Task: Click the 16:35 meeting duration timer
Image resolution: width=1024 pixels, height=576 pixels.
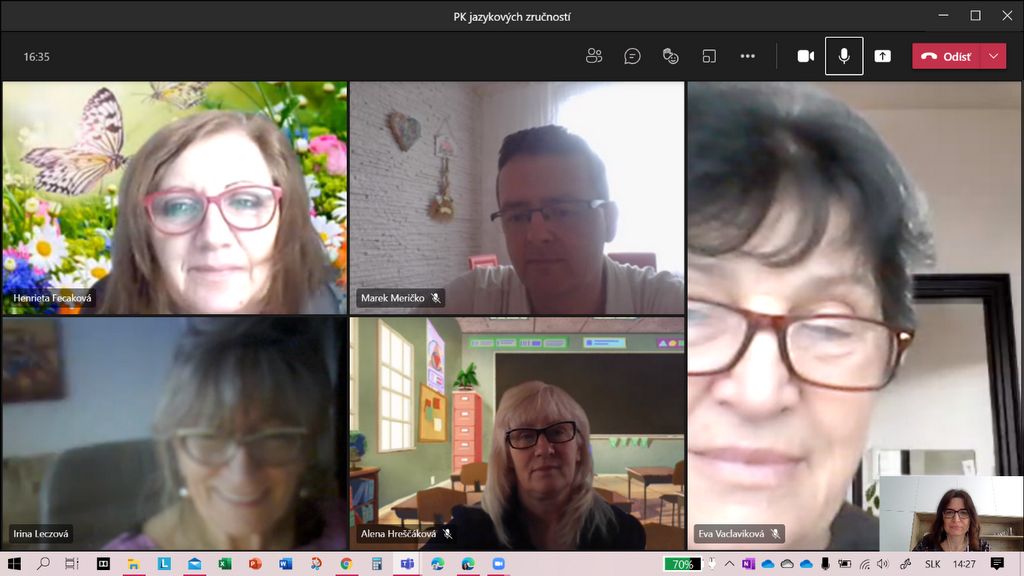Action: [x=37, y=57]
